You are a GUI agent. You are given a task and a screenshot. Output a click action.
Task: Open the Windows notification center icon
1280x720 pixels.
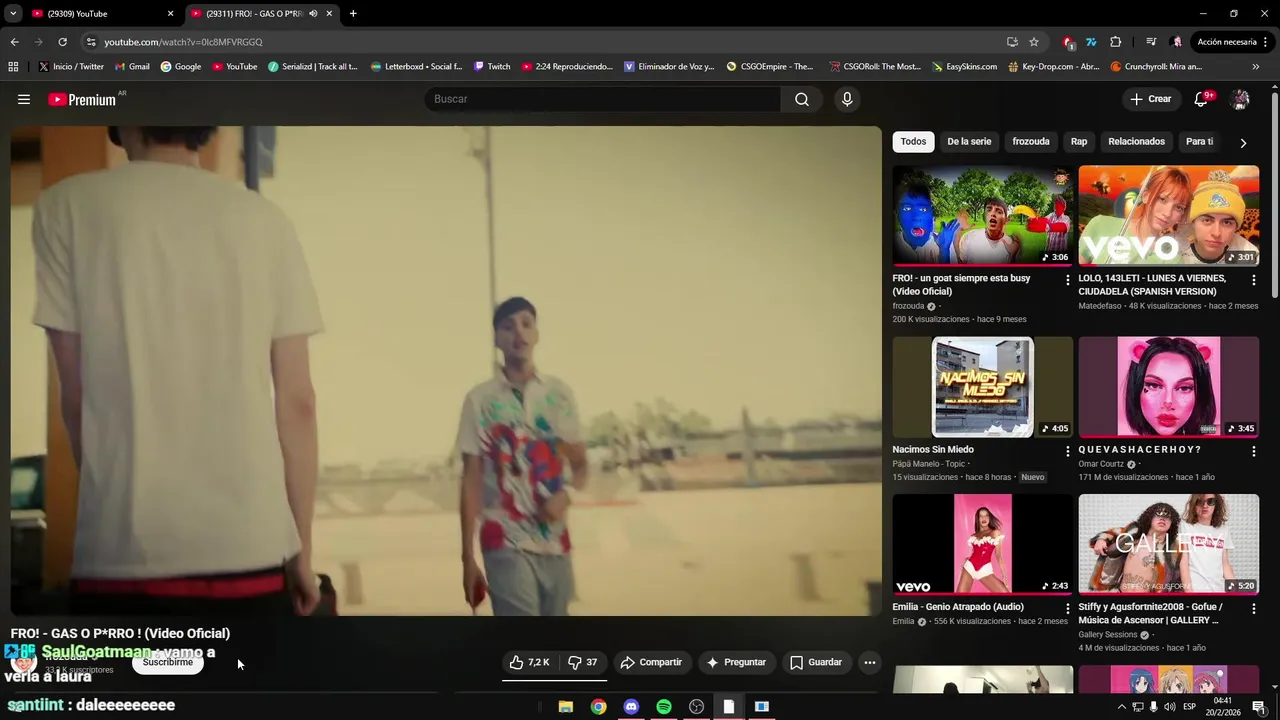pos(1259,707)
